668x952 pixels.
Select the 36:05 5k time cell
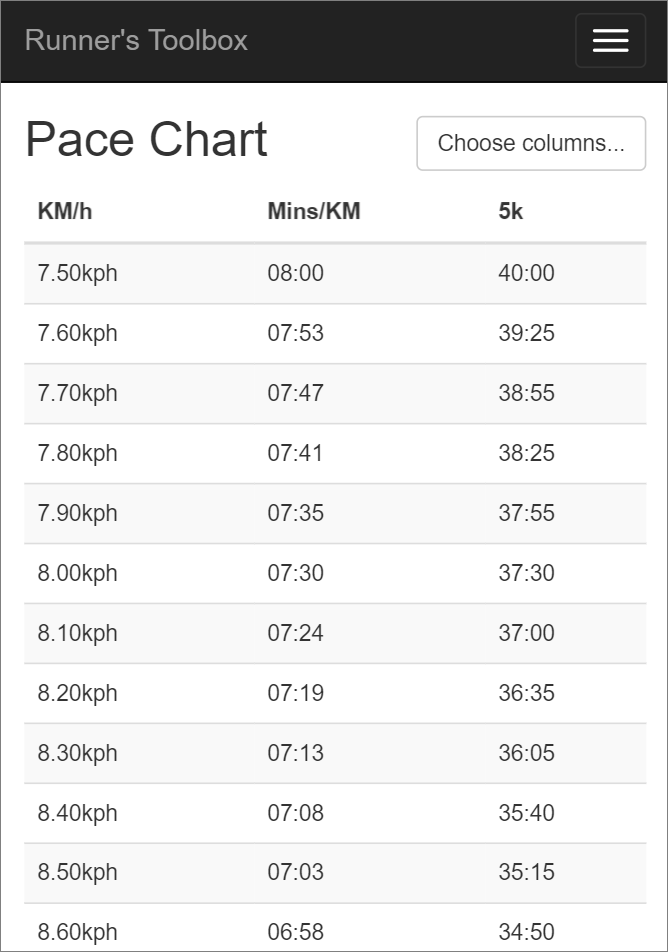click(x=526, y=753)
